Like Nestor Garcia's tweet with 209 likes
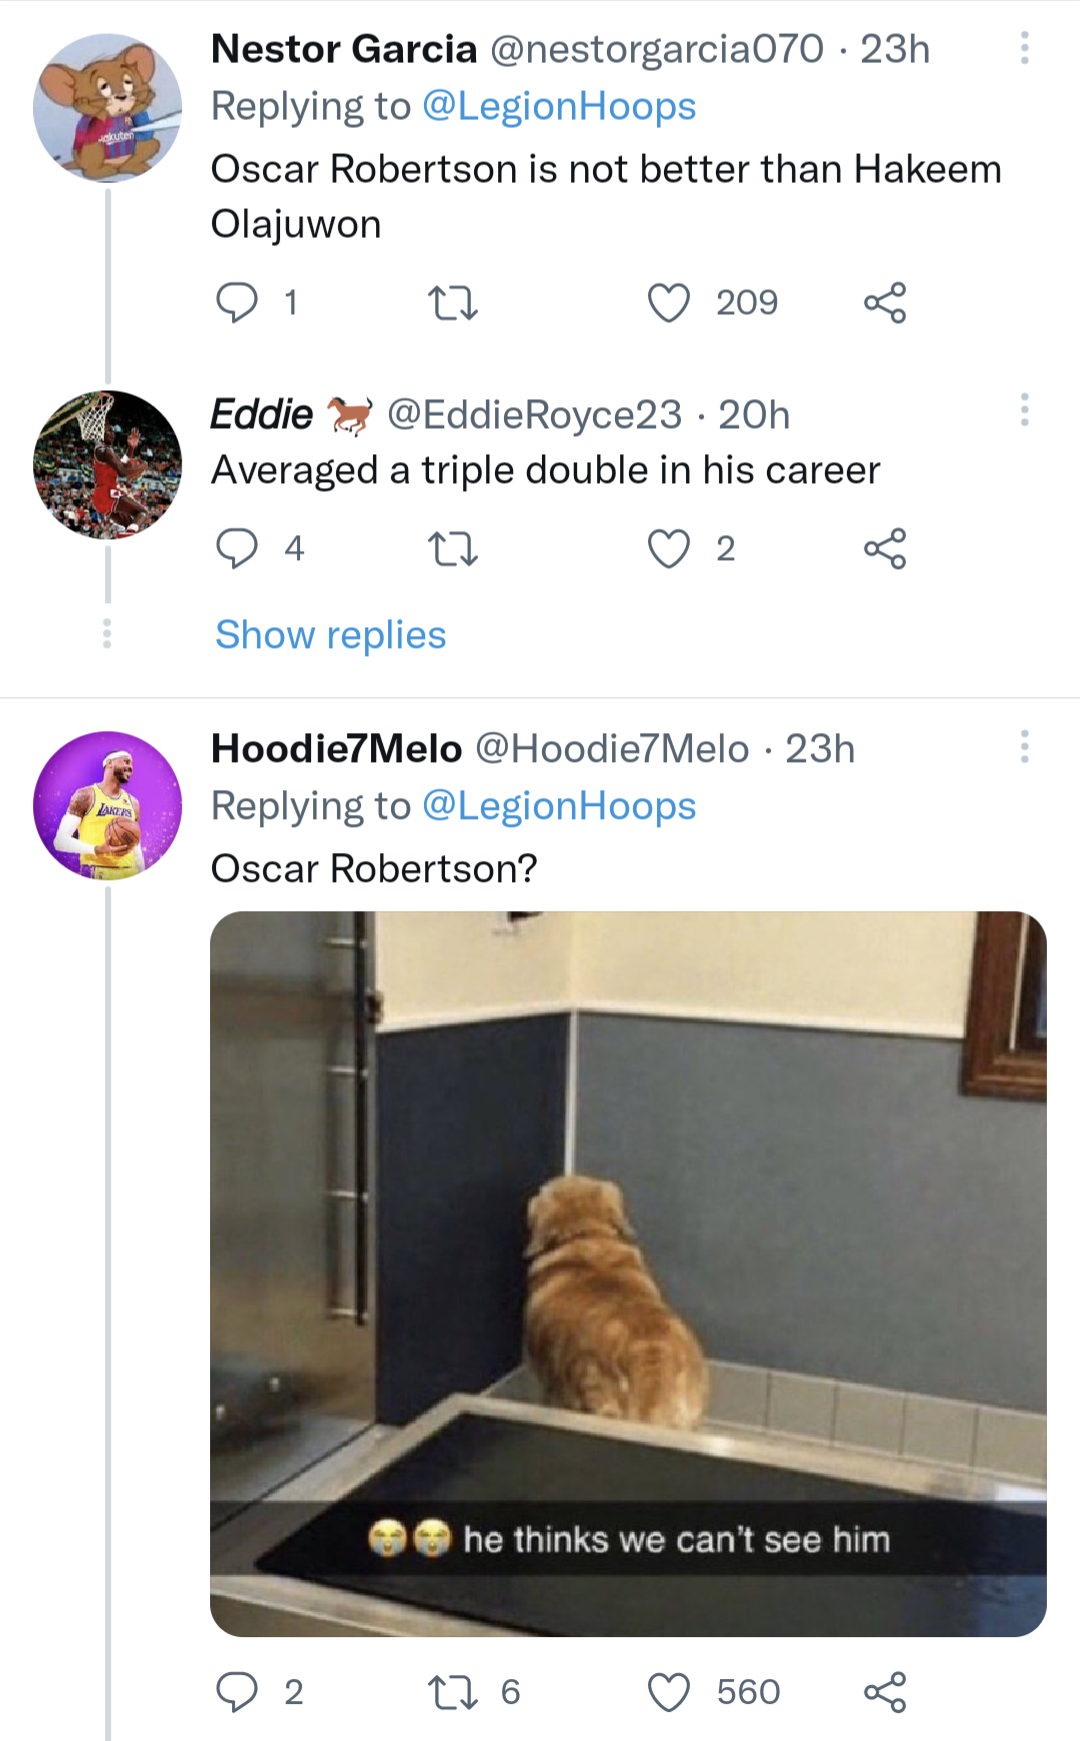Viewport: 1080px width, 1741px height. tap(669, 302)
